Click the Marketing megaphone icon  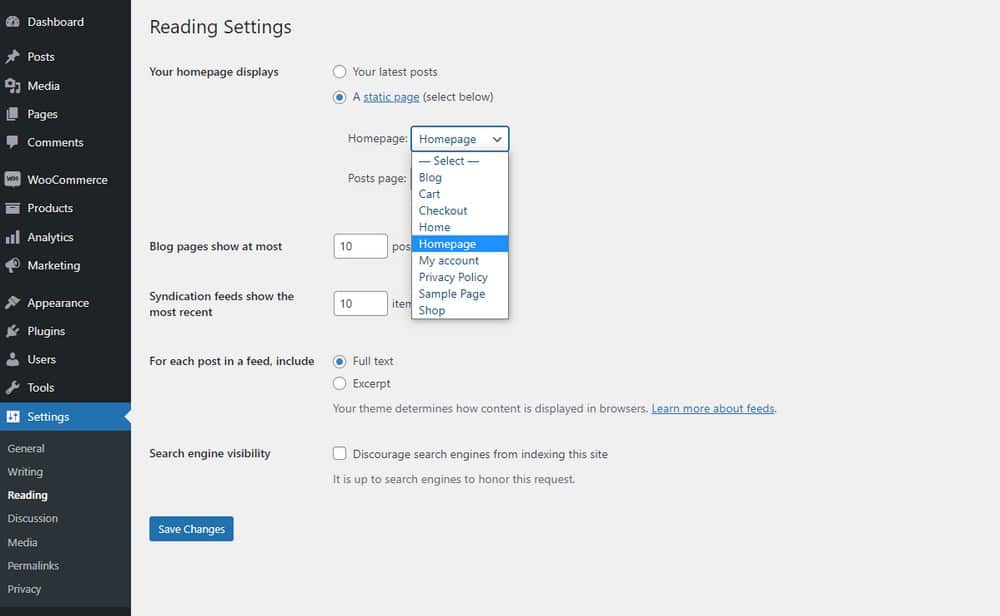pos(12,265)
